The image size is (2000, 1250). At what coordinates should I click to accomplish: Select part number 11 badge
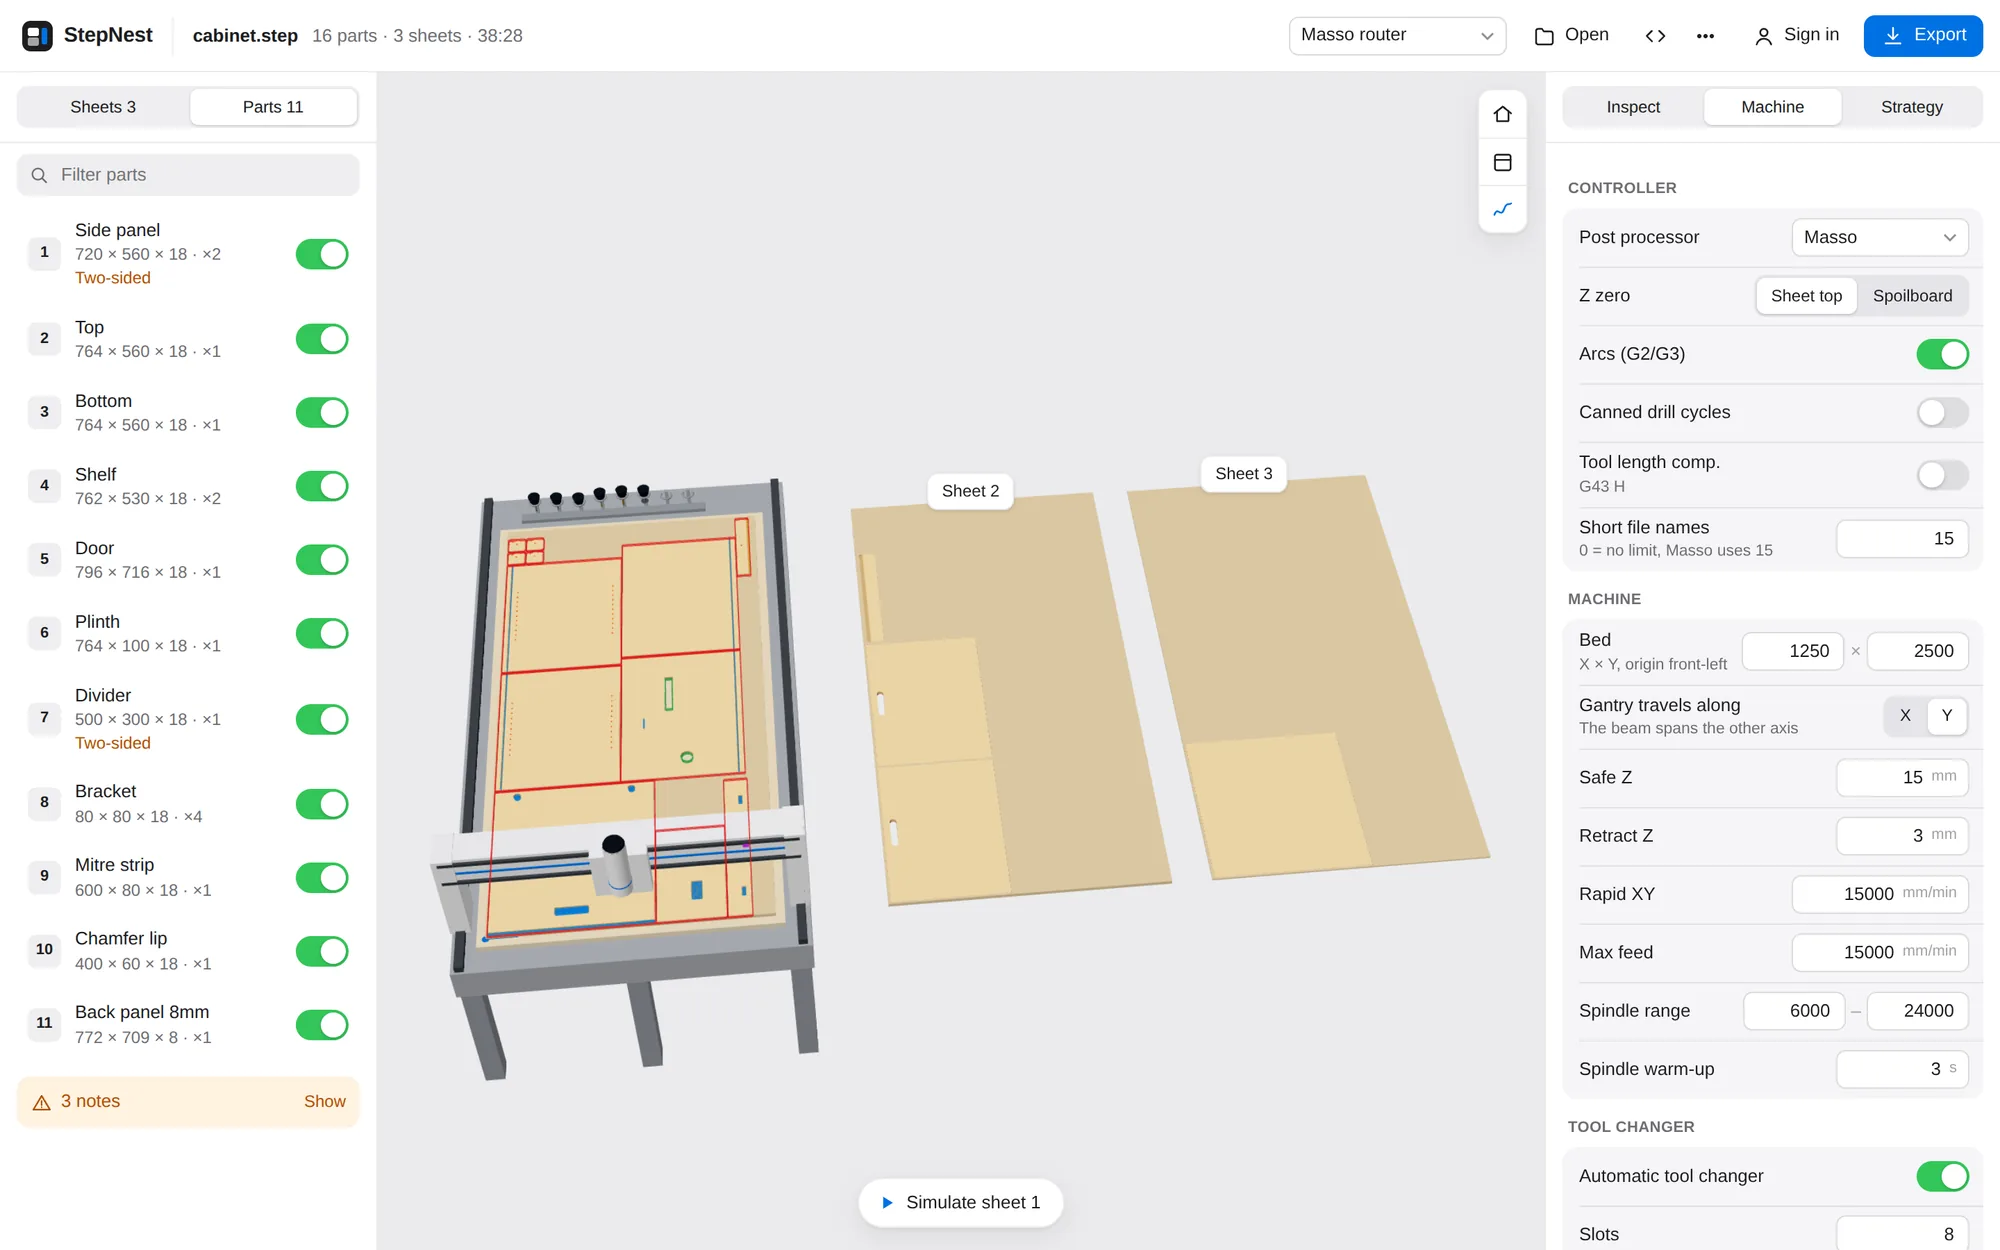pyautogui.click(x=44, y=1023)
